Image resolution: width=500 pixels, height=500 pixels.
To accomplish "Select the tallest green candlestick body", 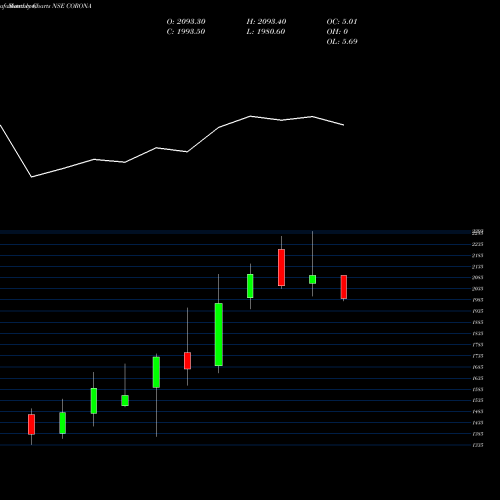I will pyautogui.click(x=219, y=334).
